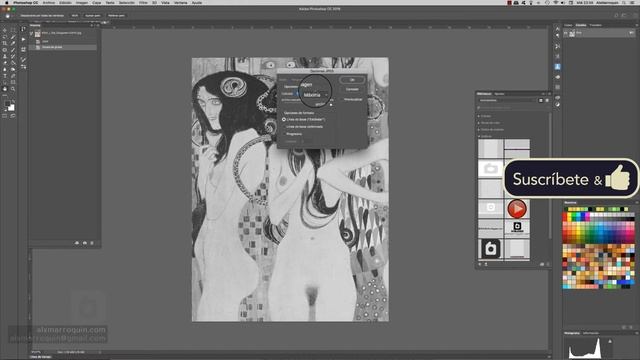
Task: Open the Ventana menu
Action: click(x=181, y=2)
